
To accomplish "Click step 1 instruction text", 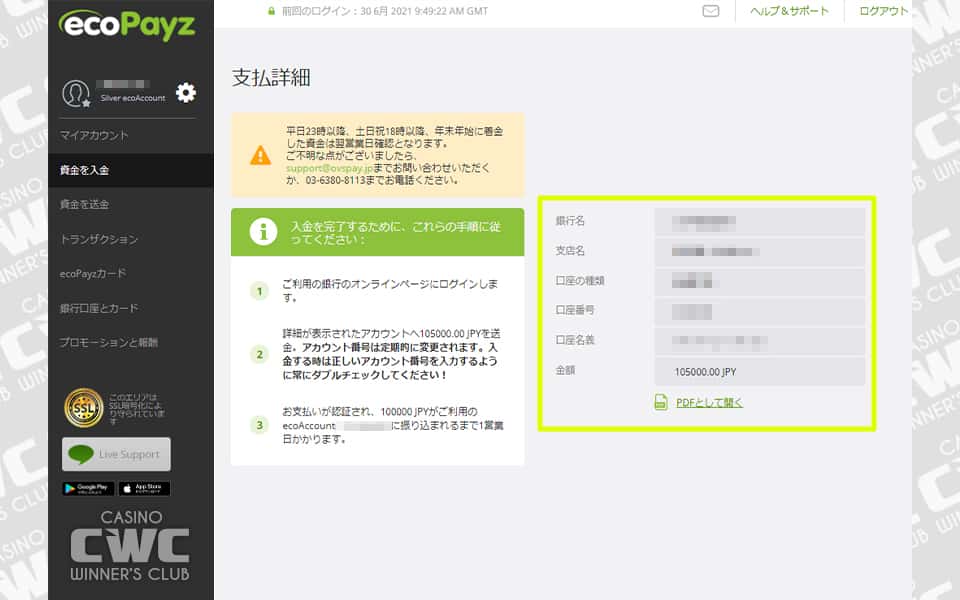I will tap(390, 291).
